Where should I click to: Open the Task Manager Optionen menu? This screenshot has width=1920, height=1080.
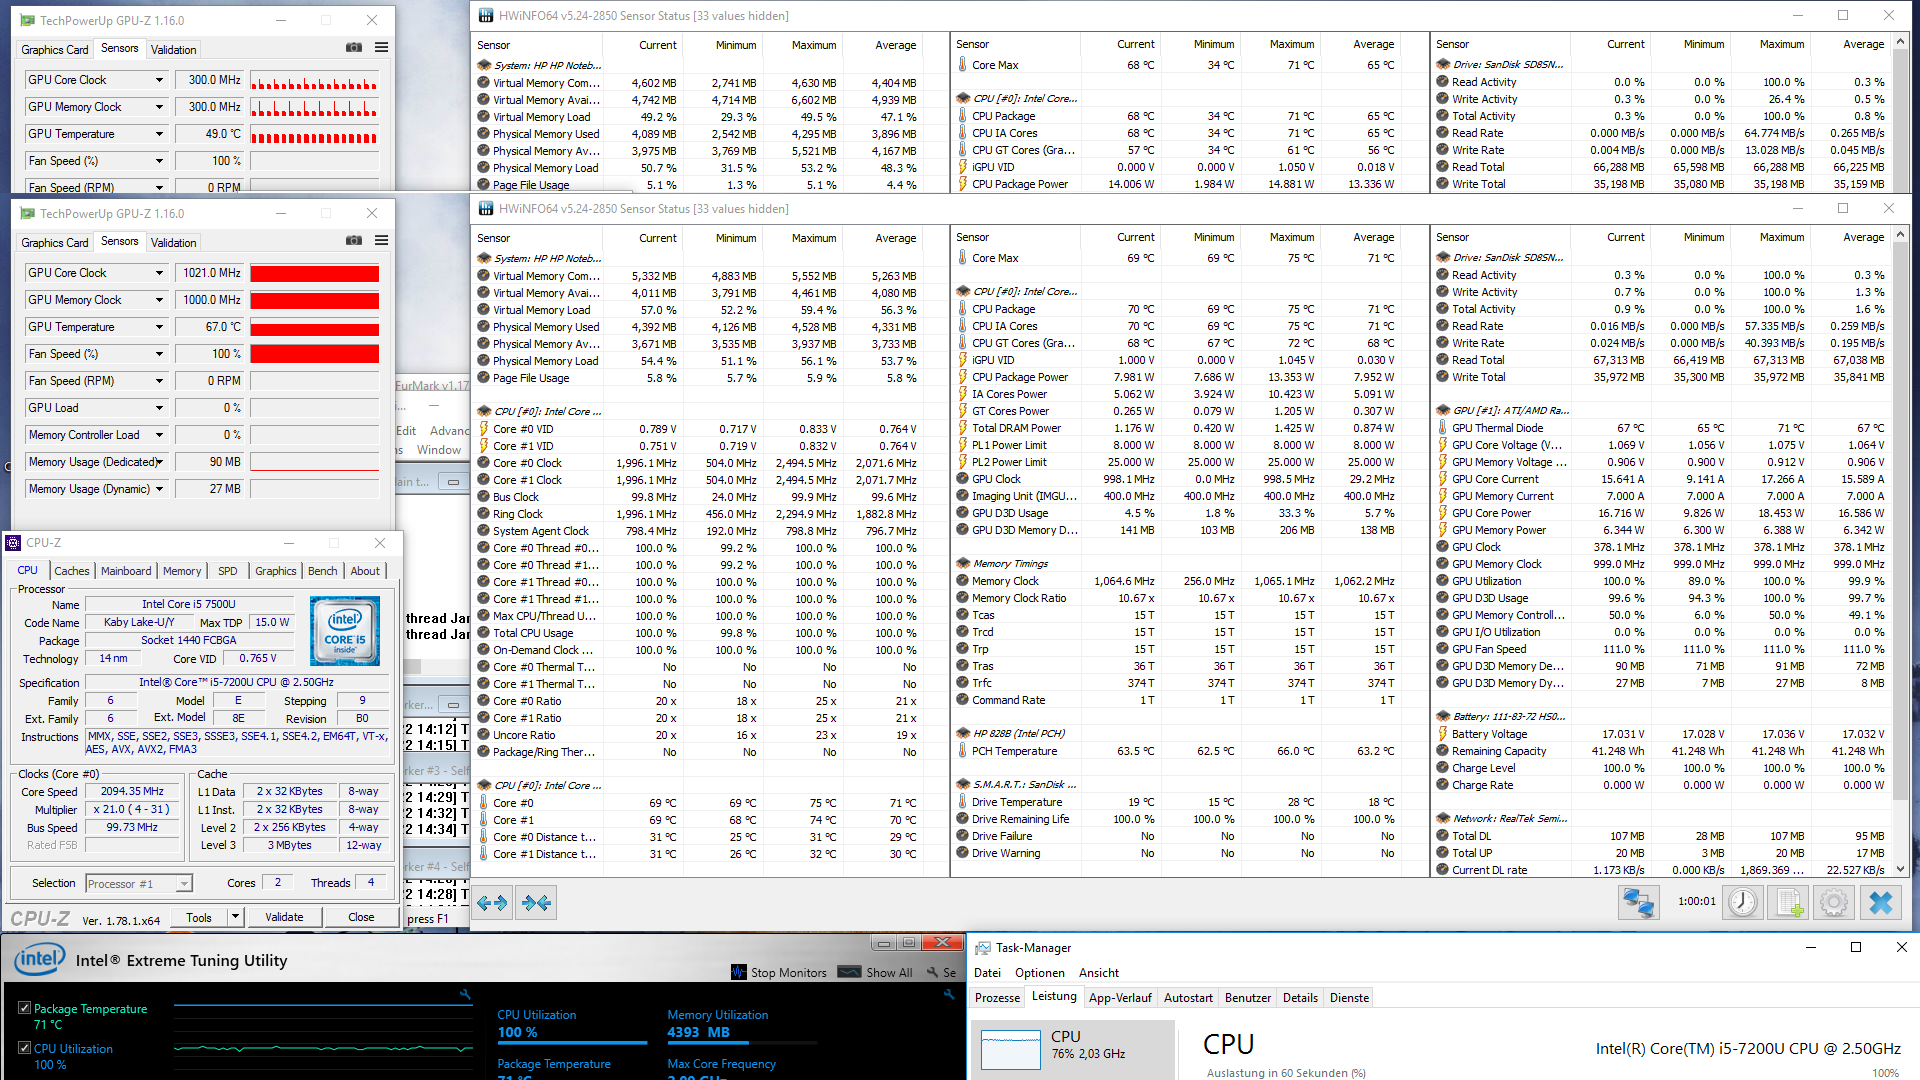coord(1039,972)
